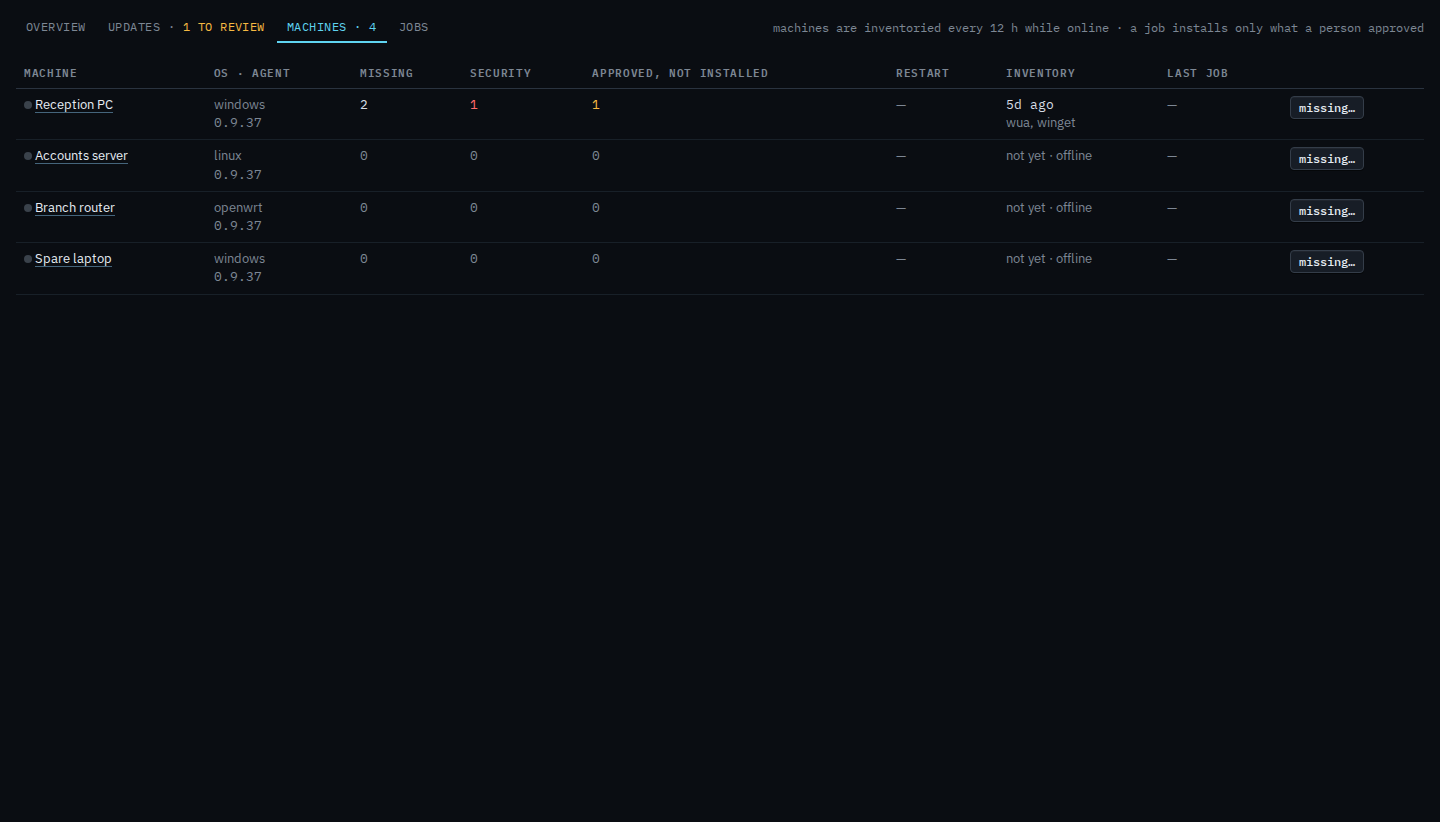Click the missing… button for Reception PC

tap(1327, 108)
